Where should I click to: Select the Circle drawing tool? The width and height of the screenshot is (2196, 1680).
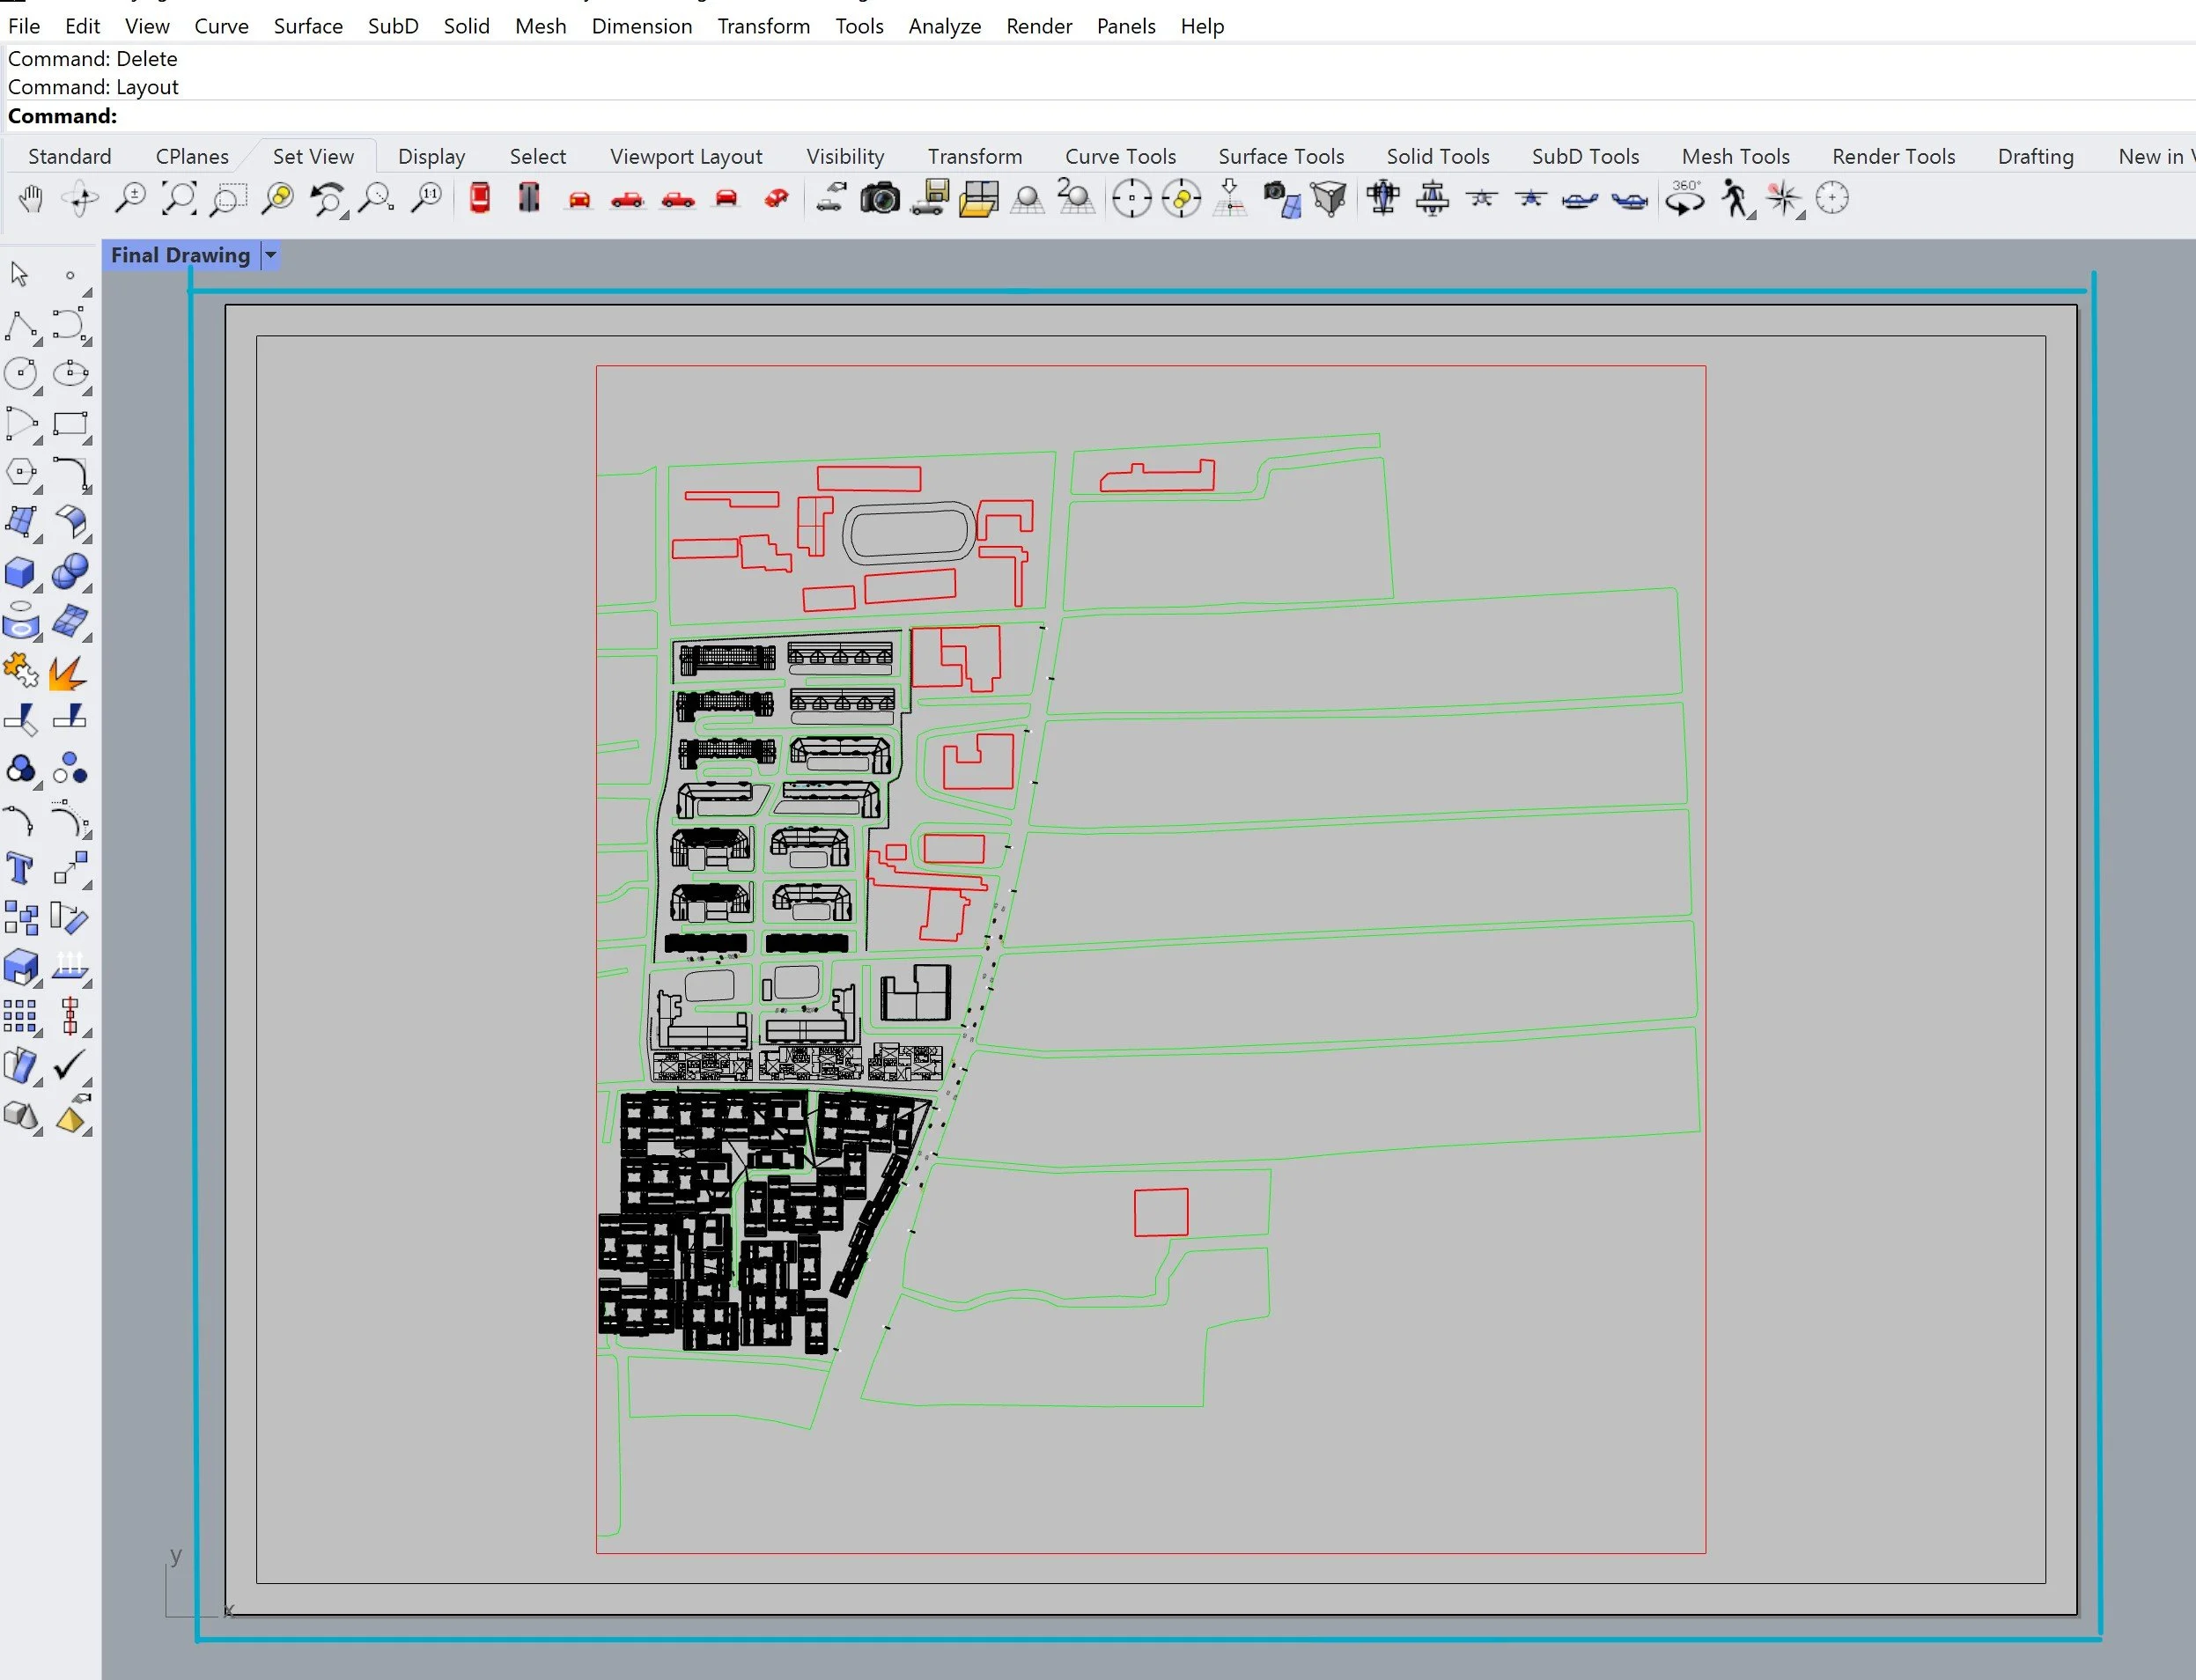[x=21, y=375]
